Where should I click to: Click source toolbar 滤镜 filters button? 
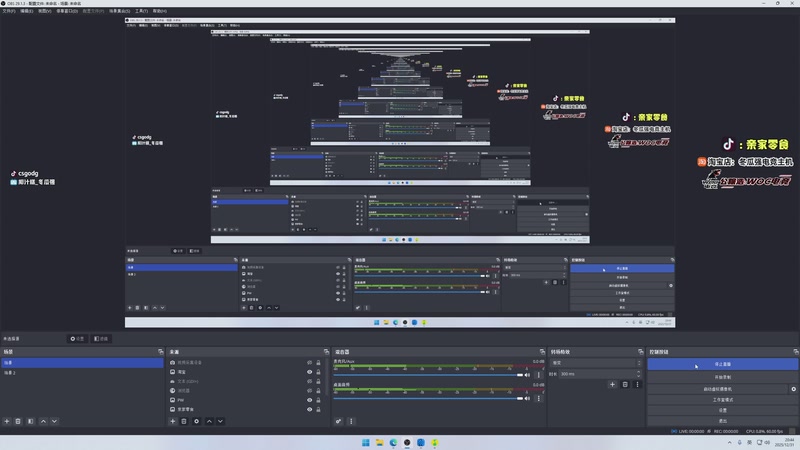tap(101, 339)
